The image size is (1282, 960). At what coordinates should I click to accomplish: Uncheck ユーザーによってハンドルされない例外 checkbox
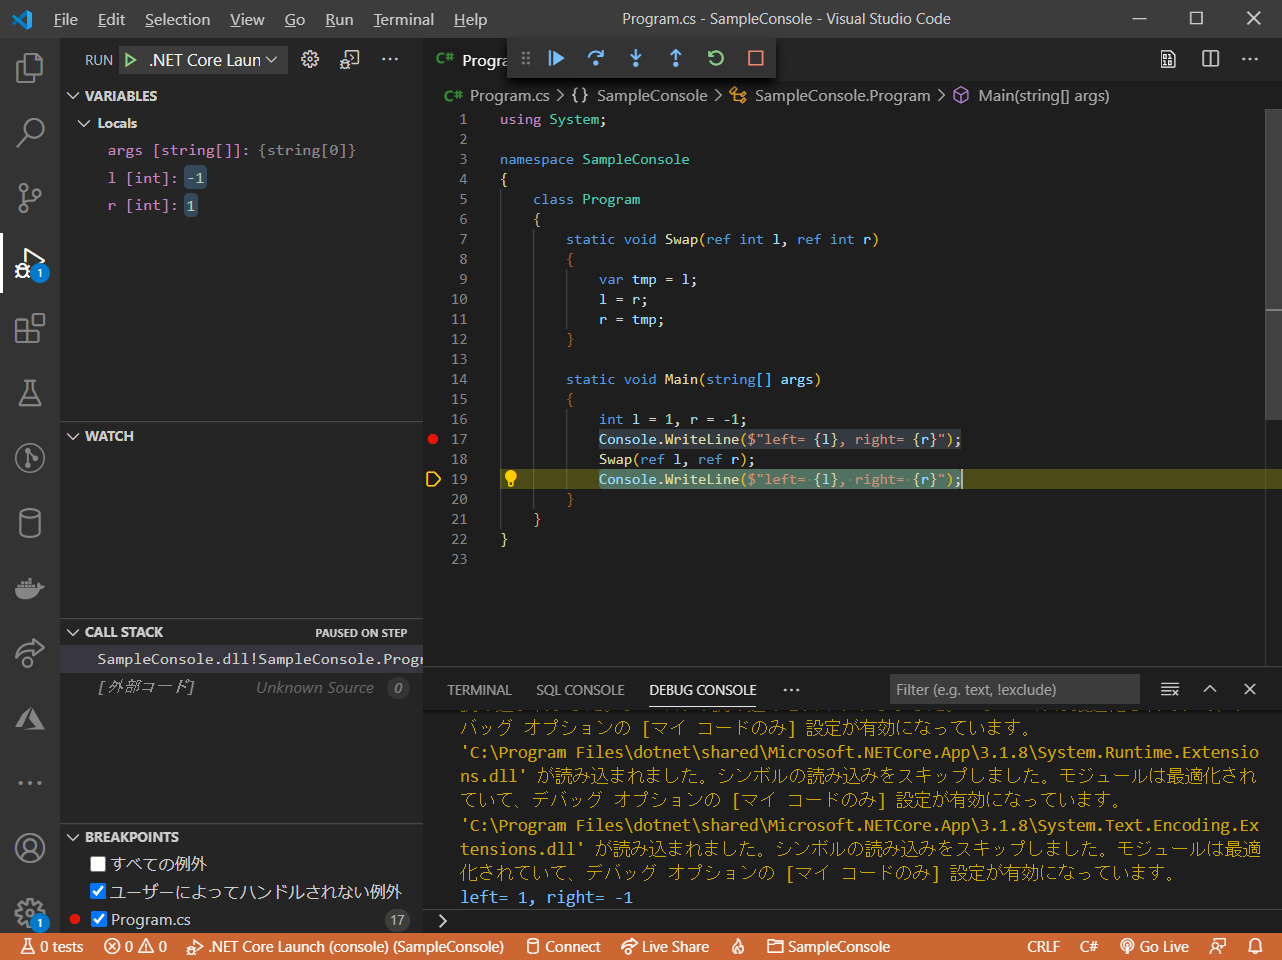pos(98,891)
